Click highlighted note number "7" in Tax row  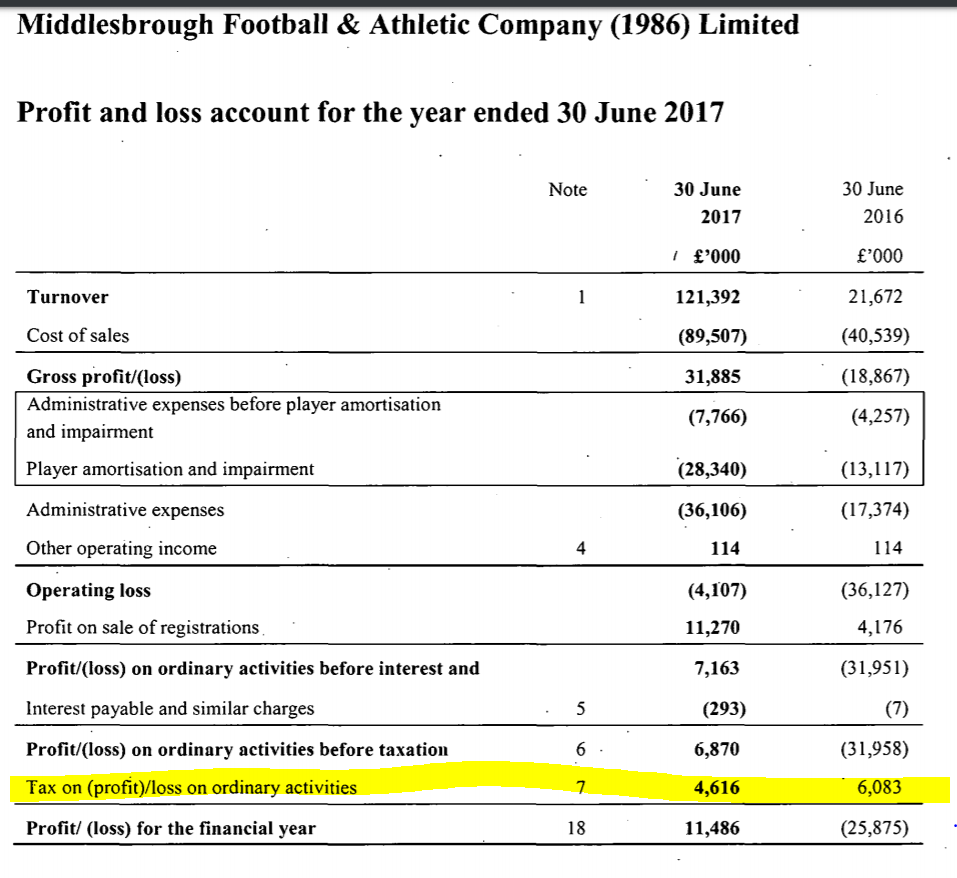coord(580,788)
